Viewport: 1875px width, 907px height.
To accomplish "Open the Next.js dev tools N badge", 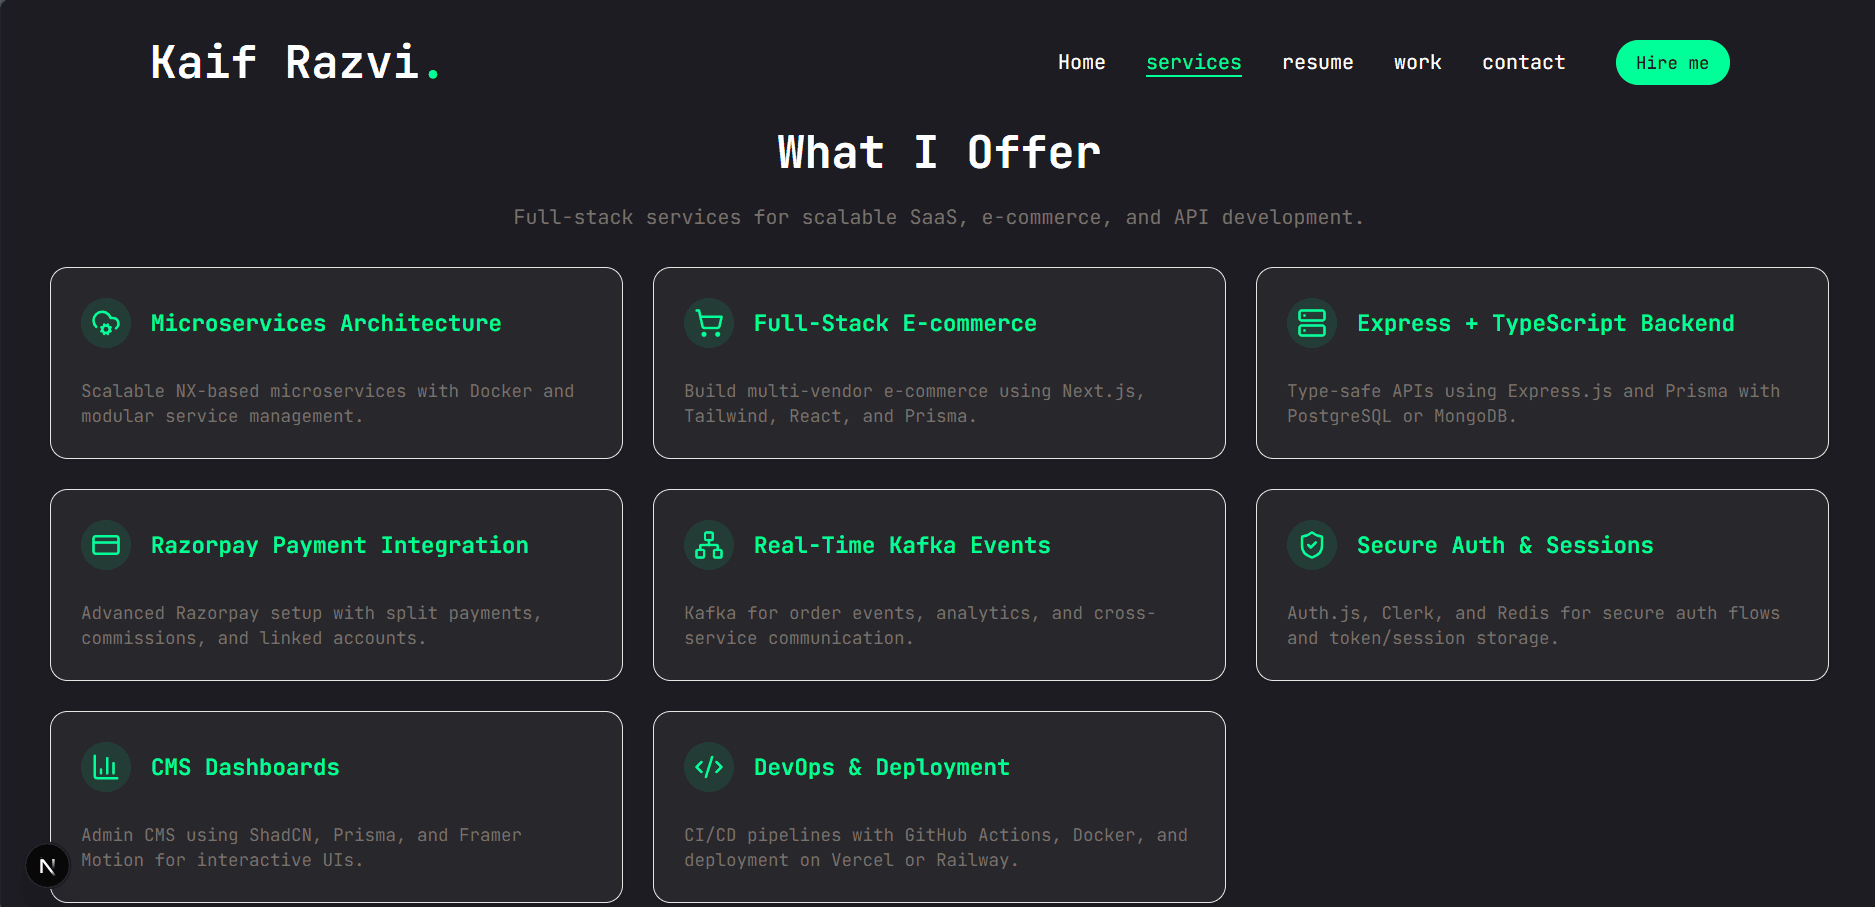I will coord(47,866).
